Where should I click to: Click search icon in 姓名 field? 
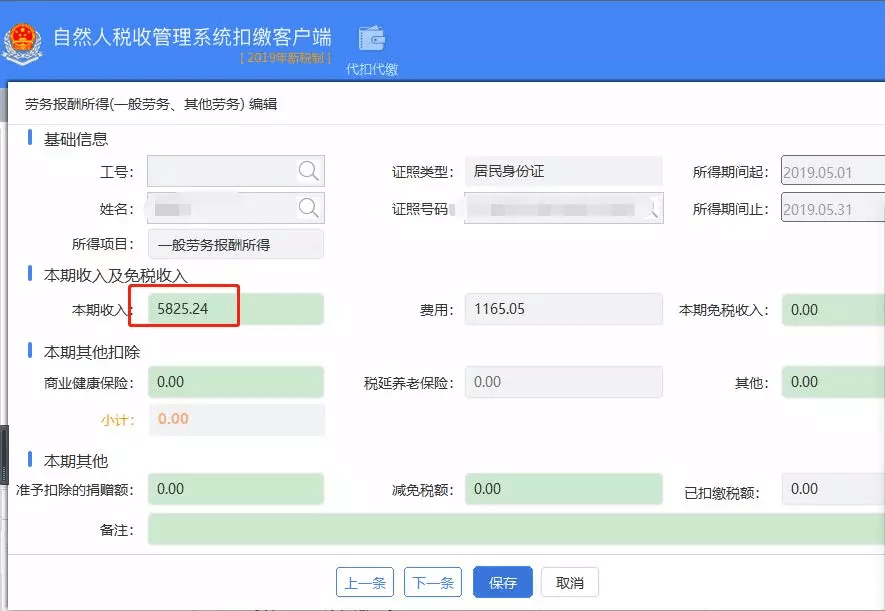[309, 208]
